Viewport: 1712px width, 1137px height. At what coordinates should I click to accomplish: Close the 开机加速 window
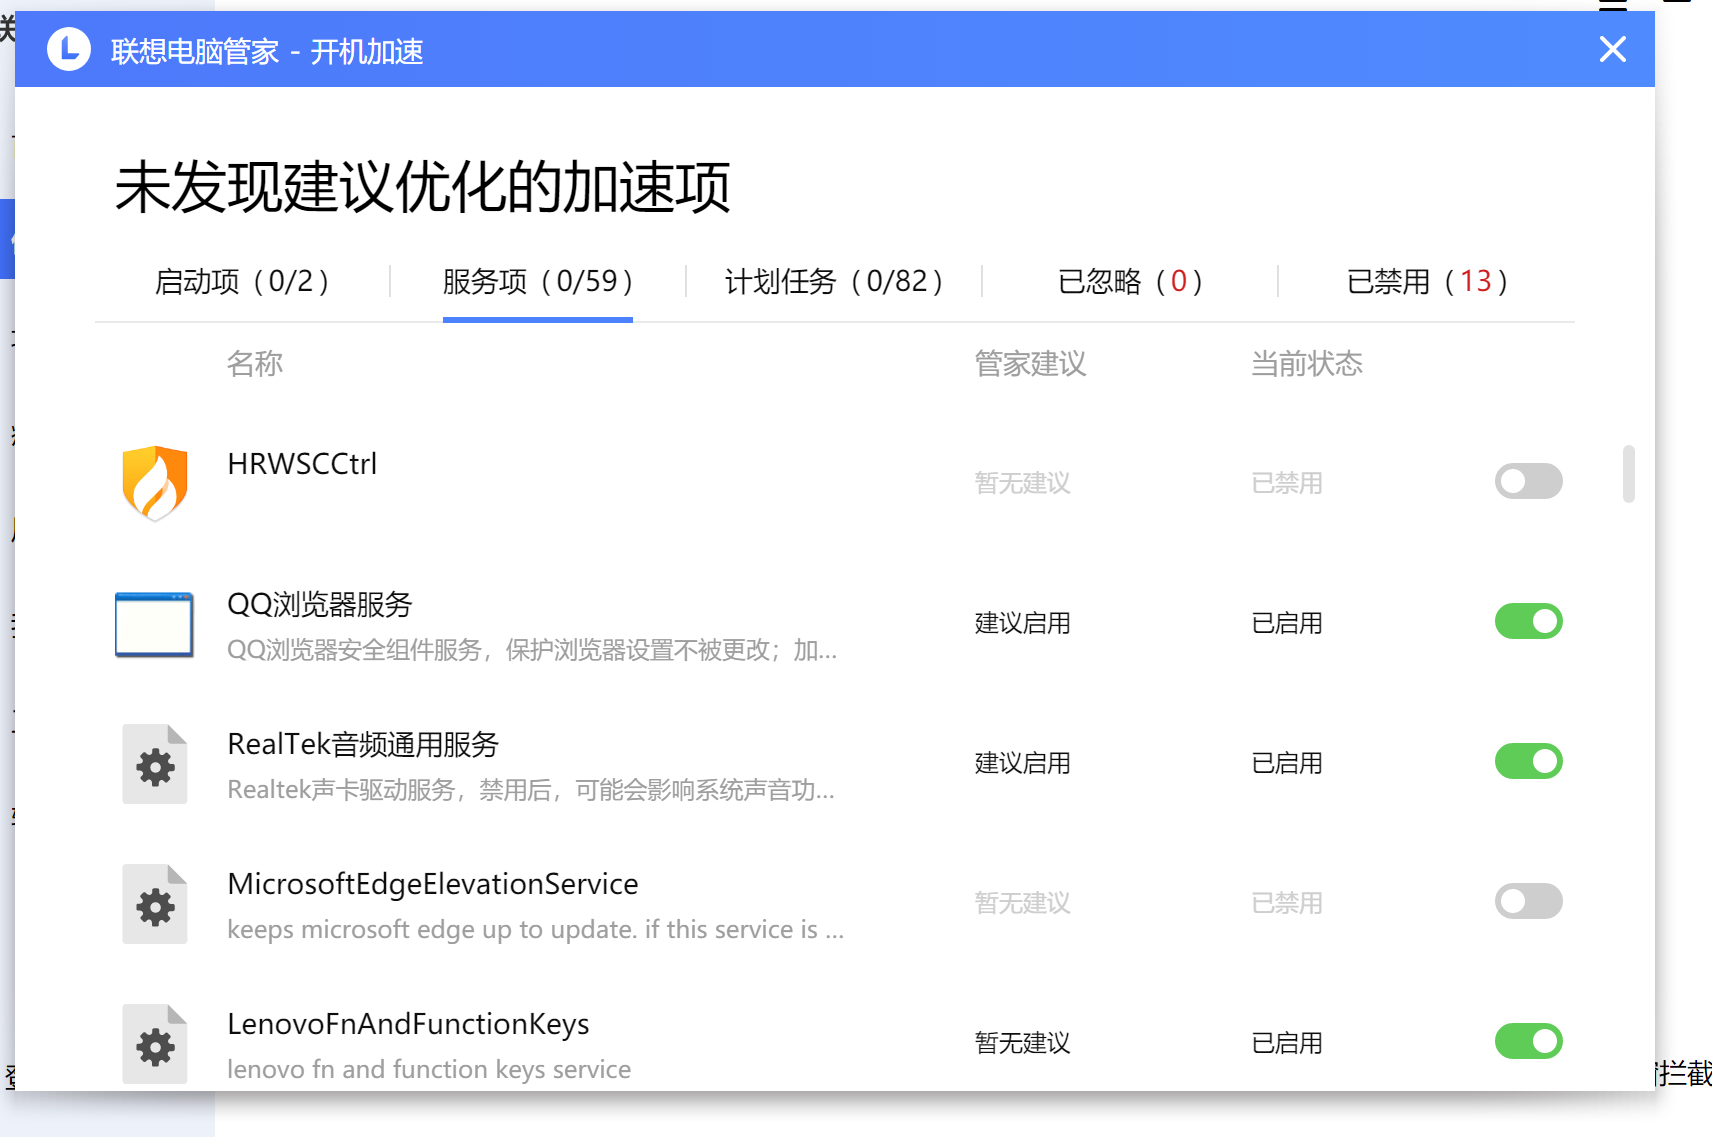[1612, 49]
